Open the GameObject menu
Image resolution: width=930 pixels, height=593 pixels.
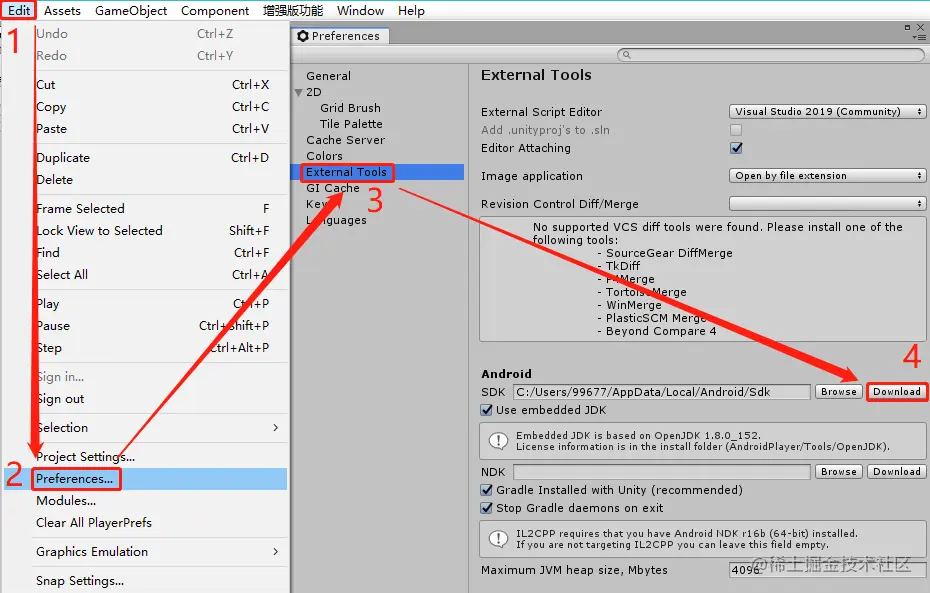(x=131, y=11)
